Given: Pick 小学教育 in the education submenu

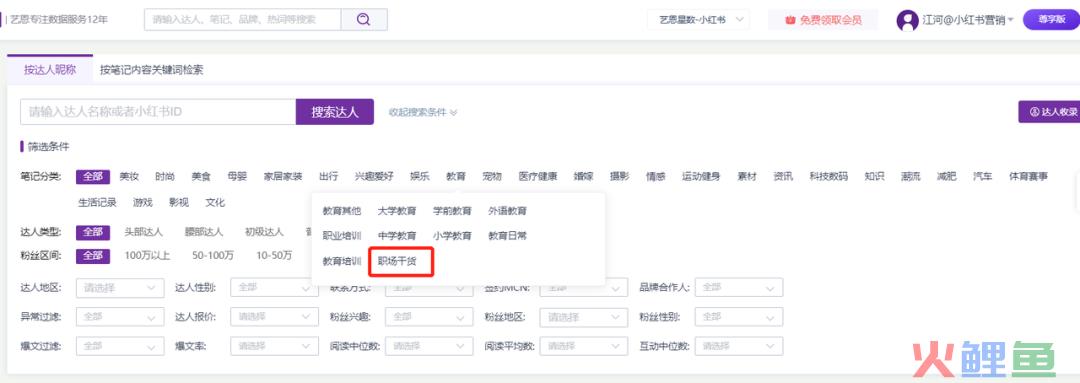Looking at the screenshot, I should point(452,236).
